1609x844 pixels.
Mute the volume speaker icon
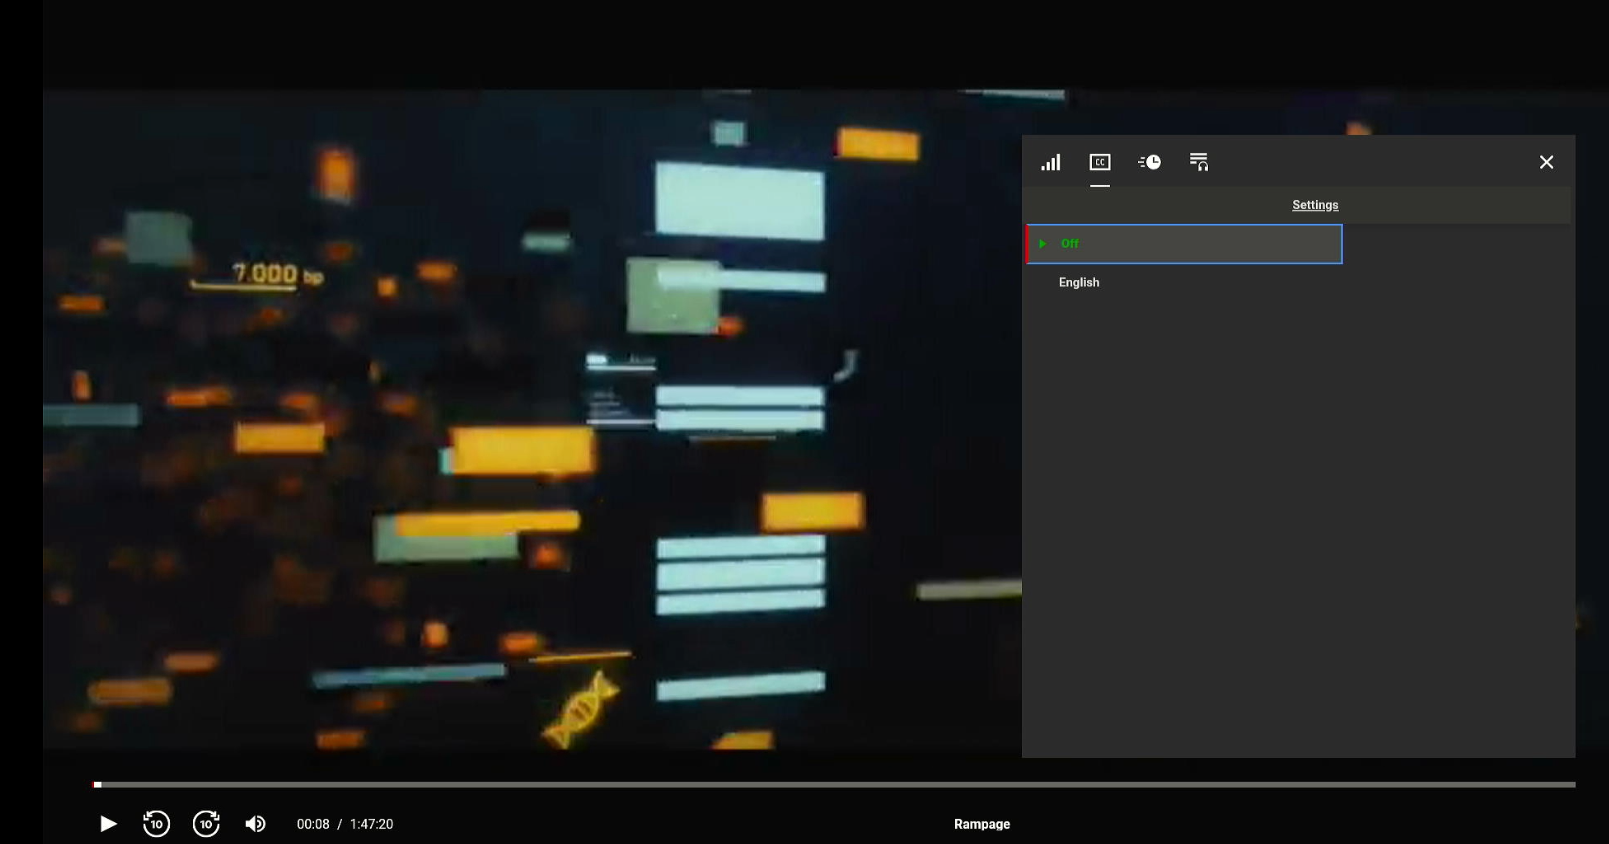pyautogui.click(x=256, y=824)
